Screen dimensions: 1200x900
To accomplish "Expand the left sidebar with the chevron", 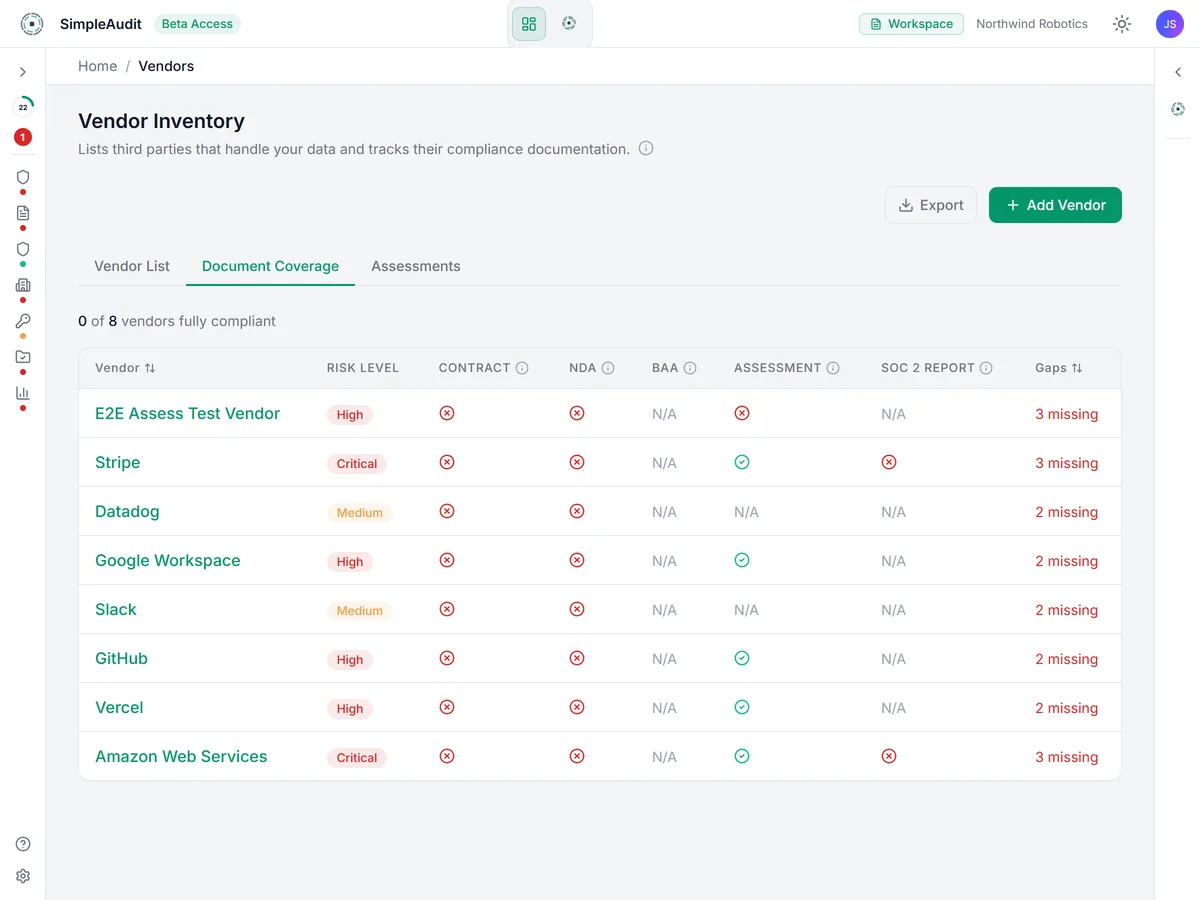I will 23,72.
